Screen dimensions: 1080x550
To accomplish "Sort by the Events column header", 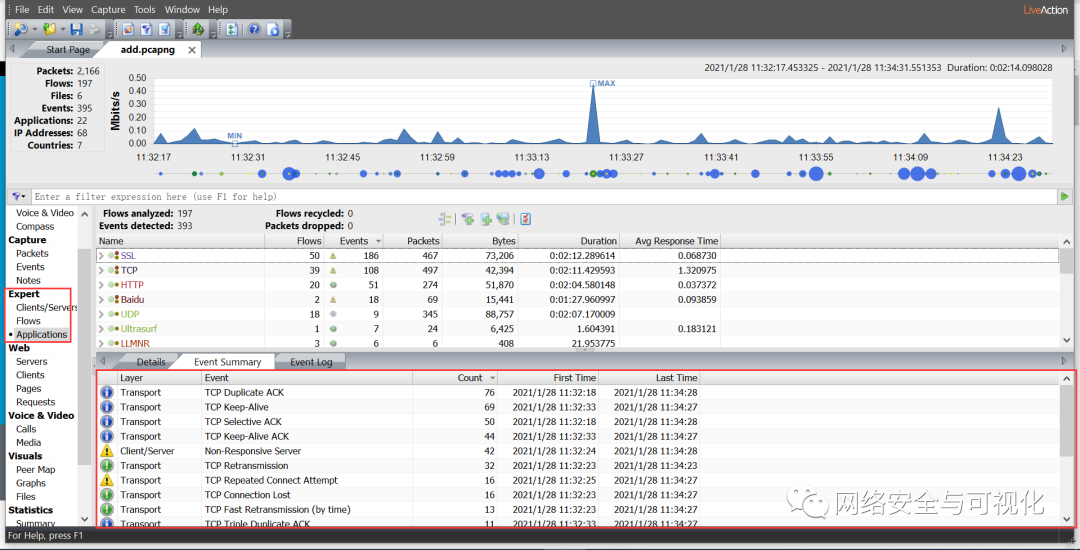I will tap(354, 241).
